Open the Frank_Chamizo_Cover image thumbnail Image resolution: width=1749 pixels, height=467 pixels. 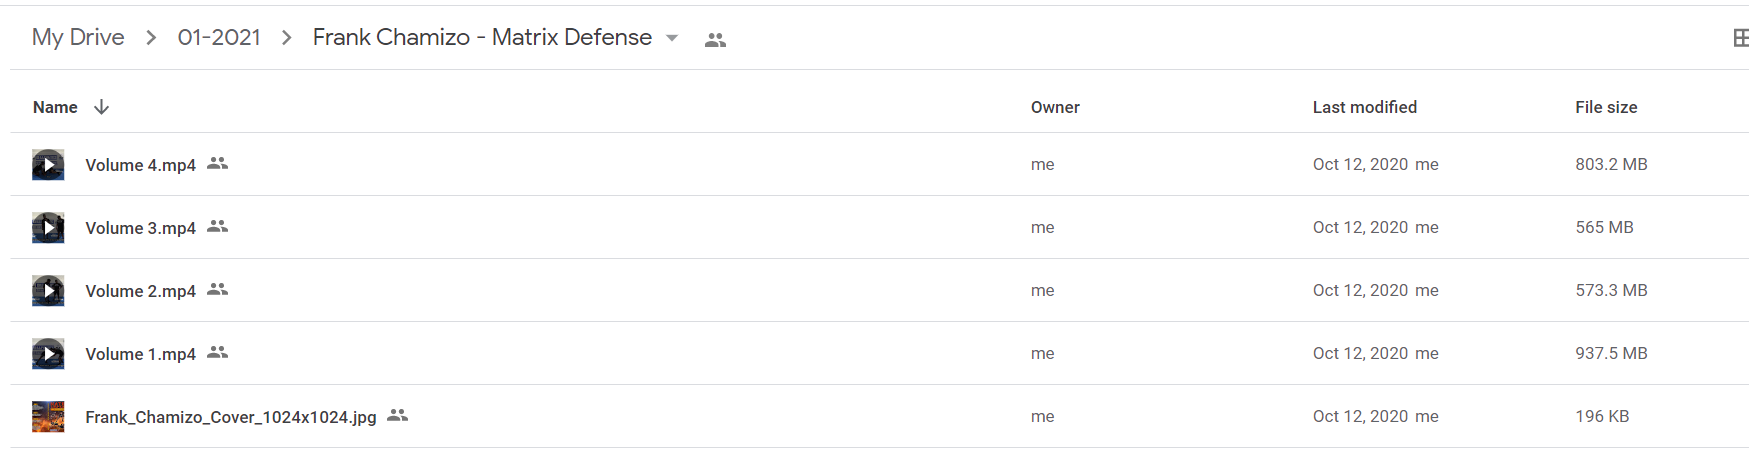click(48, 416)
